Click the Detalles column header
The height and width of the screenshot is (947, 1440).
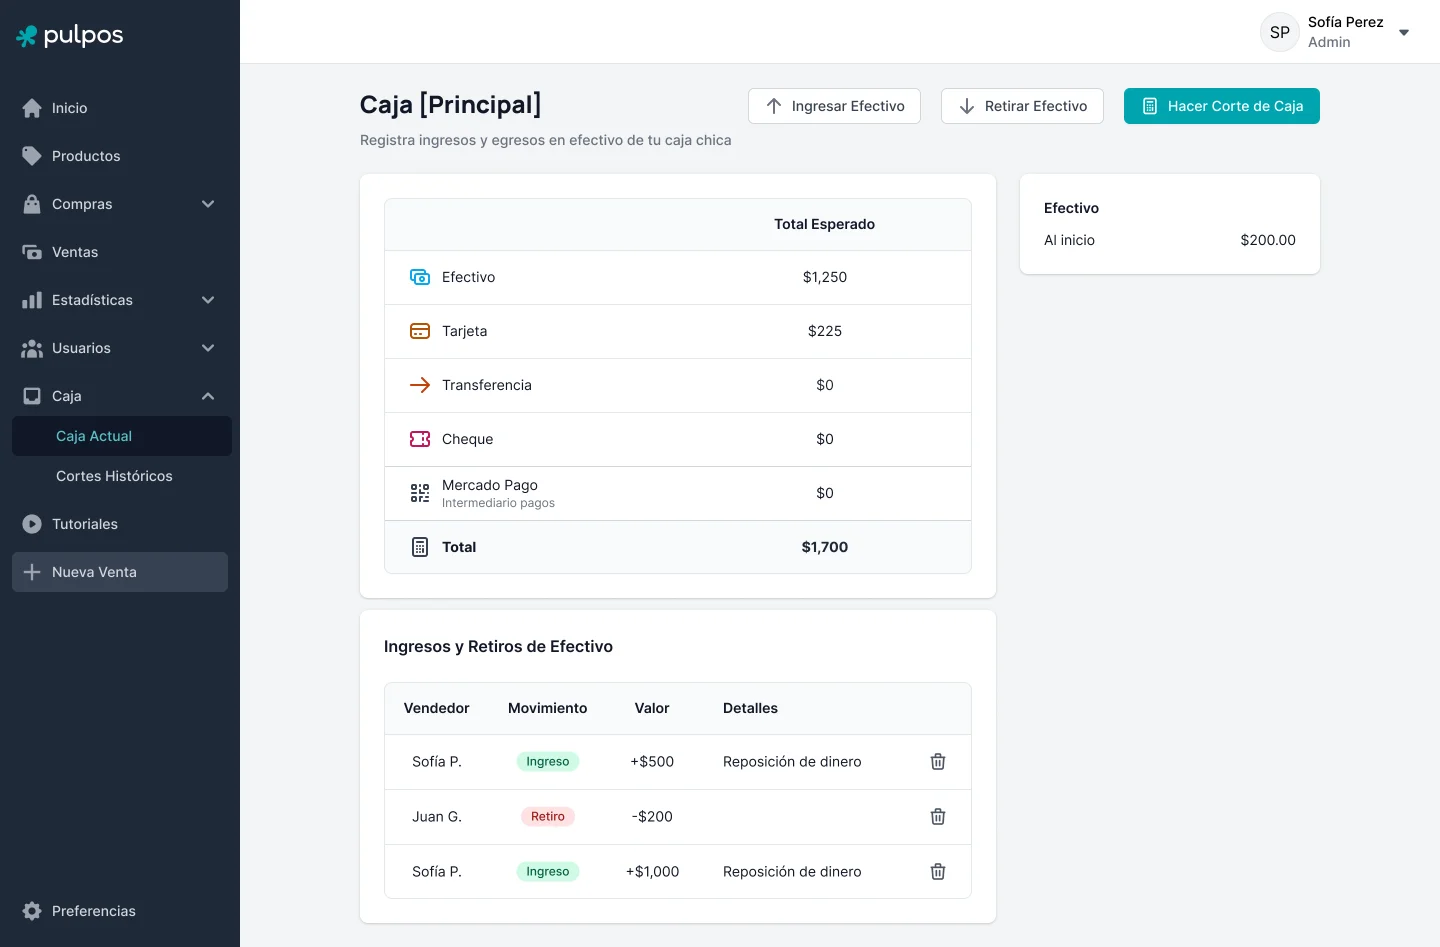point(750,708)
